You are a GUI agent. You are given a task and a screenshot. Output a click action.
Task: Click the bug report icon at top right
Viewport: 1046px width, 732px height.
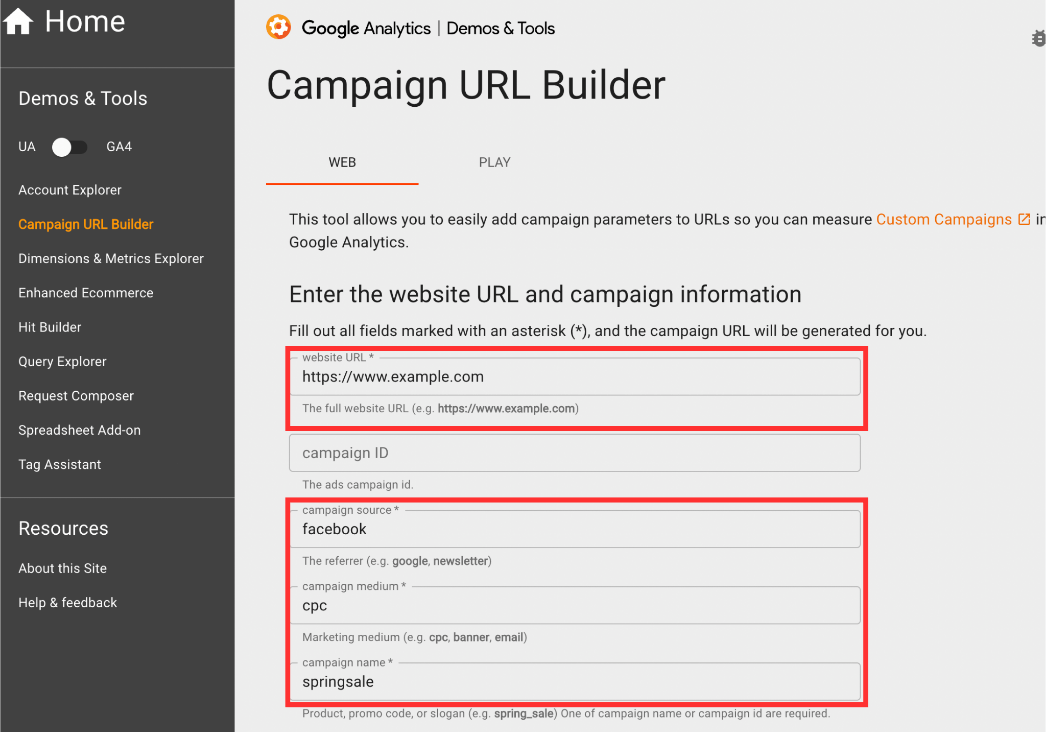(x=1038, y=39)
